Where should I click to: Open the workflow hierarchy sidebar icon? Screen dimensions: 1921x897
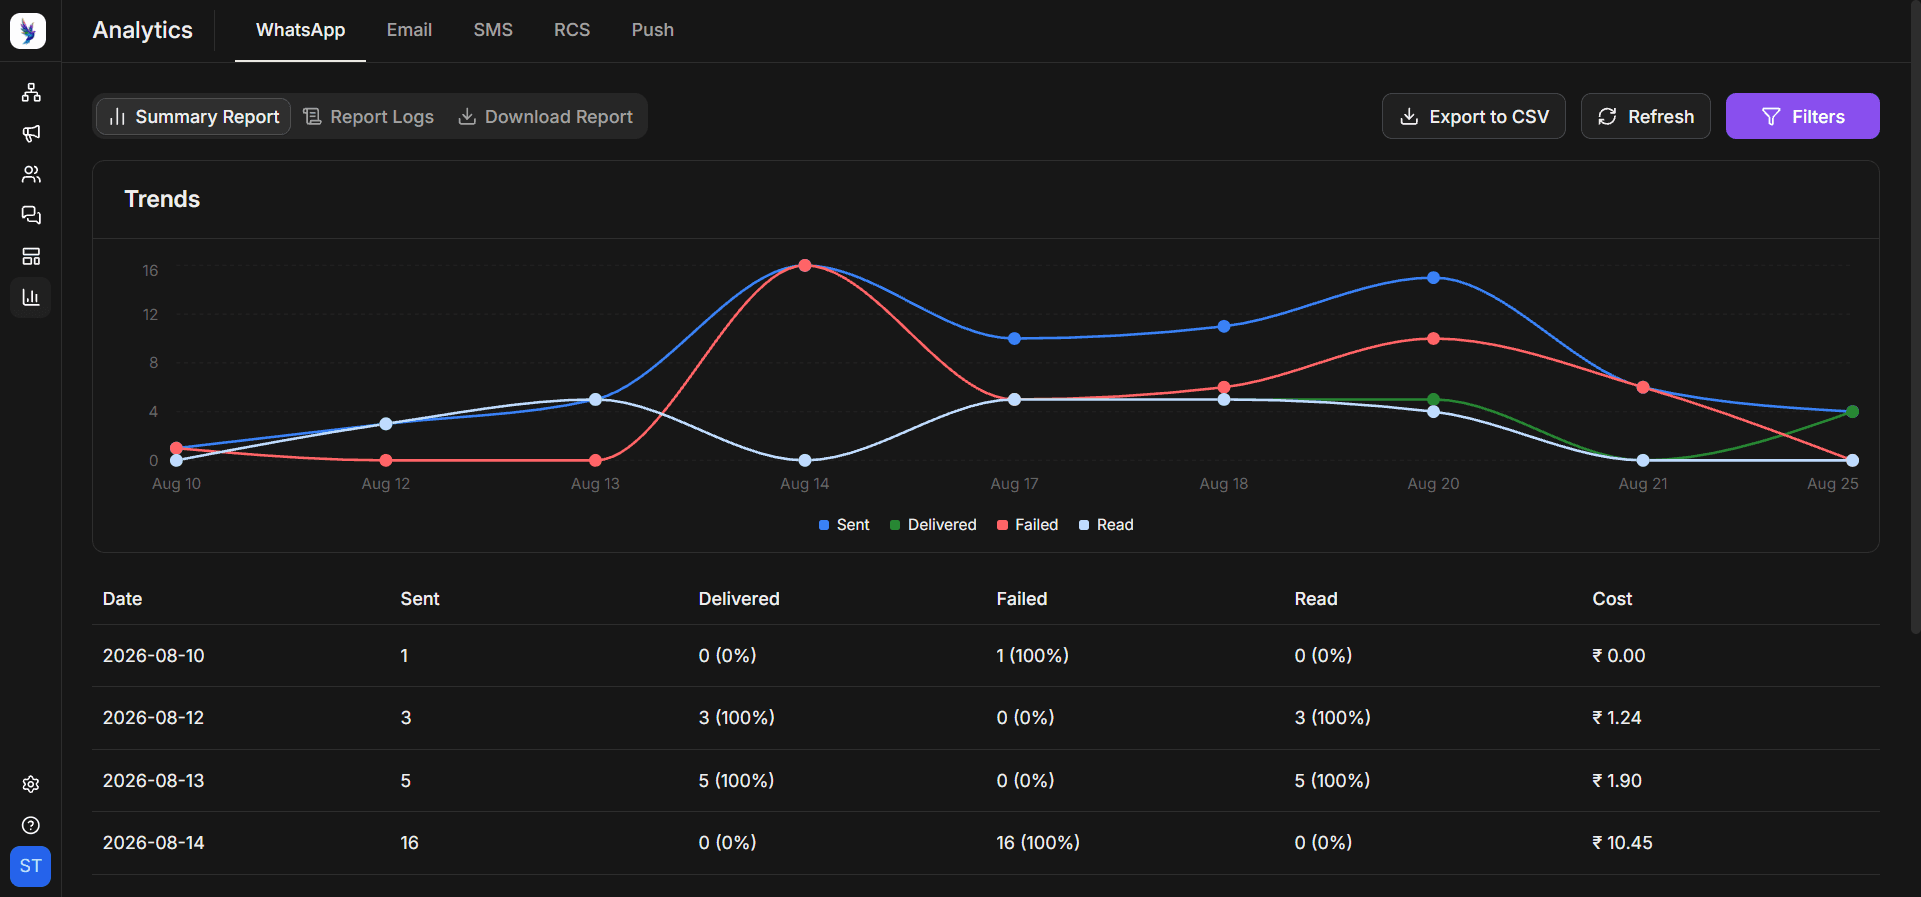point(31,93)
